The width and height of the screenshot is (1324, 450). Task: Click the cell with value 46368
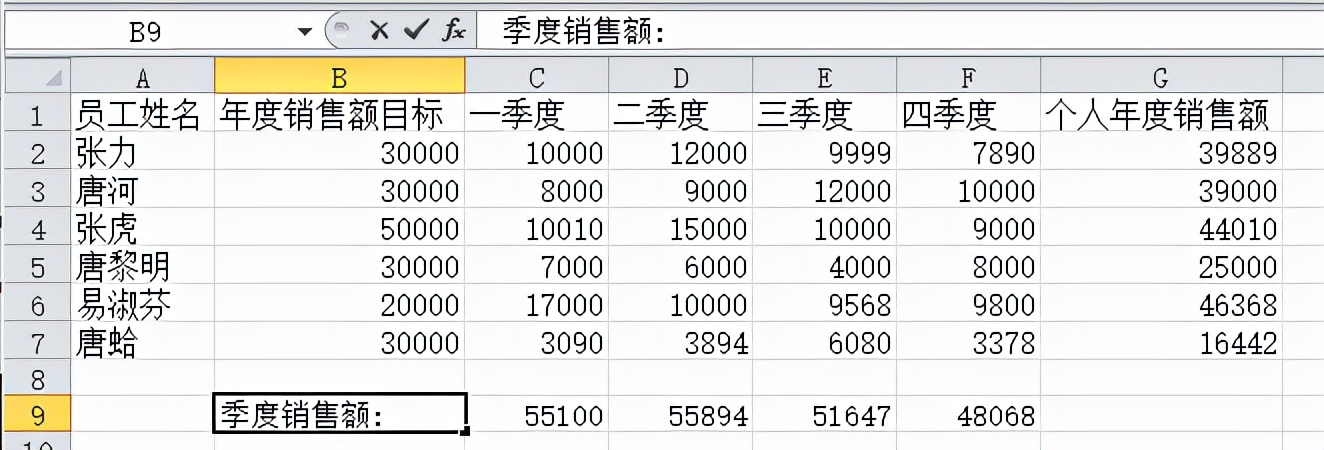1161,304
